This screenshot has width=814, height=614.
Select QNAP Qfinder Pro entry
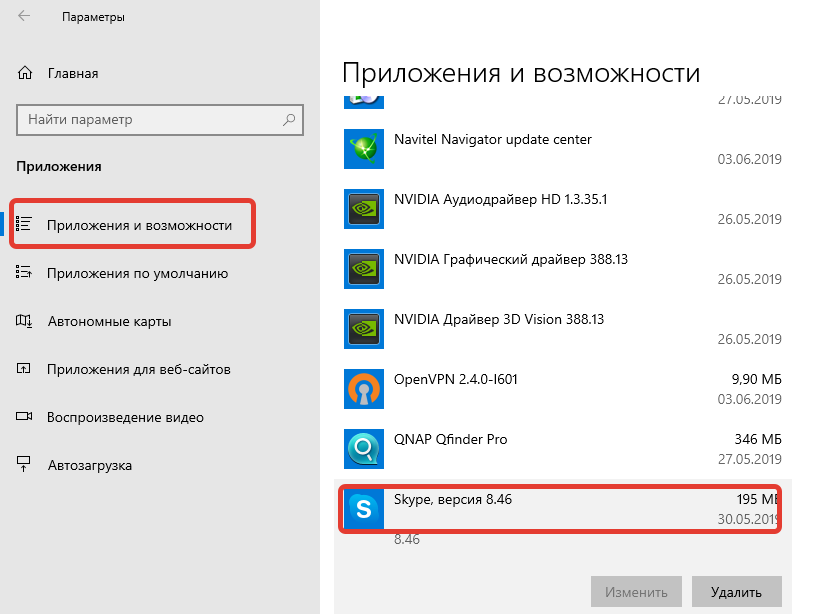(x=563, y=448)
